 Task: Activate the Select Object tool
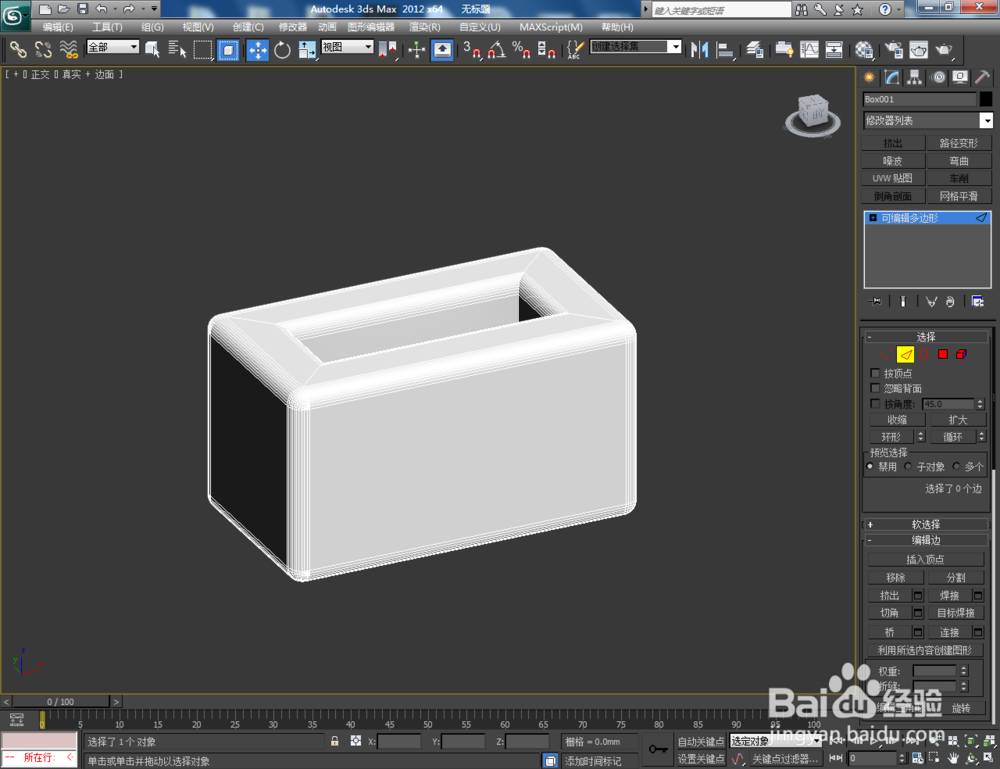point(152,49)
